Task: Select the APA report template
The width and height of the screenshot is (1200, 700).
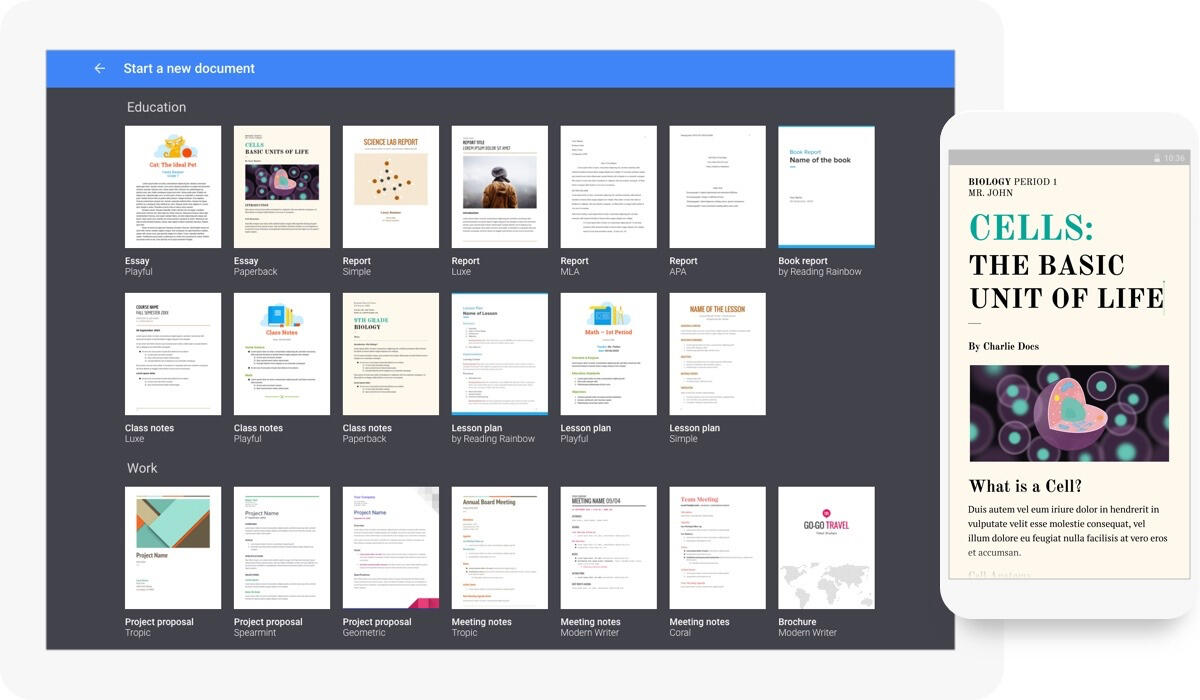Action: pyautogui.click(x=718, y=187)
